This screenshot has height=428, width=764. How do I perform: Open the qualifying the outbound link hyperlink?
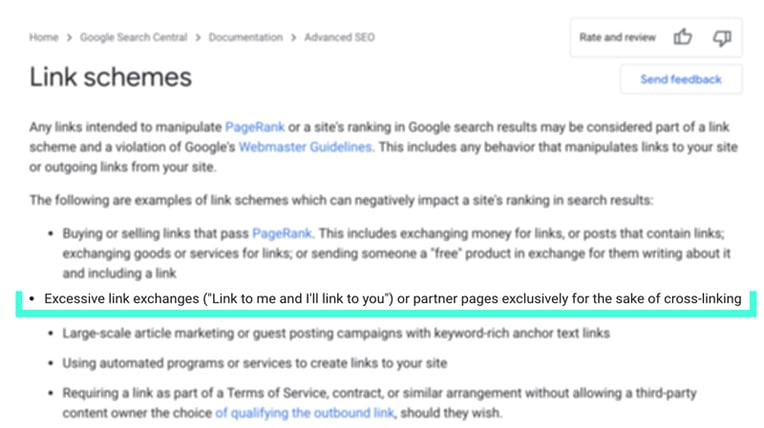click(x=305, y=413)
